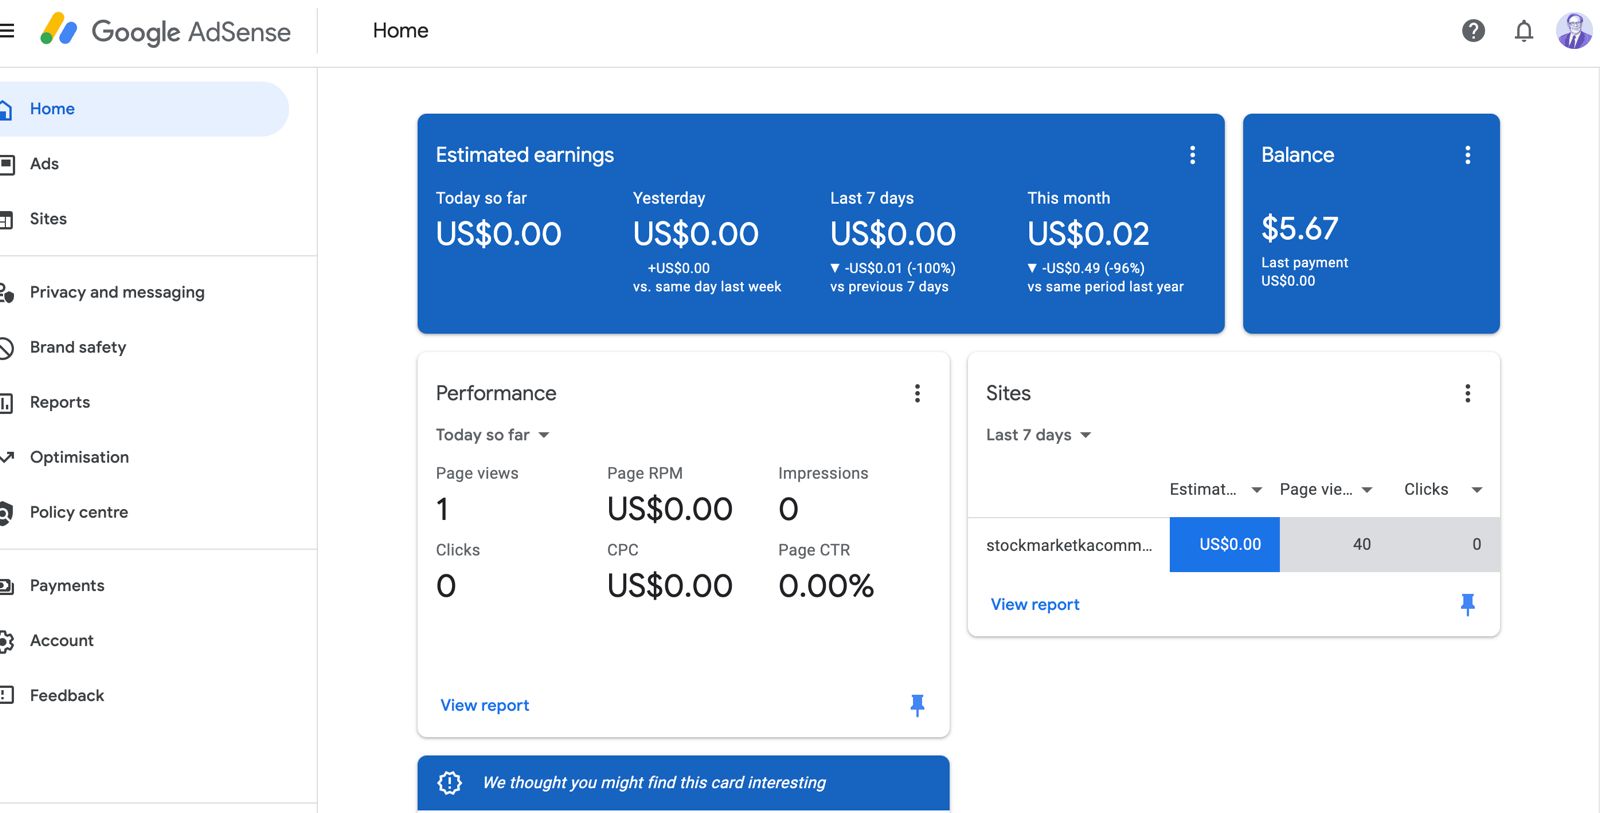Expand the Sites 'Last 7 days' dropdown
This screenshot has height=813, width=1600.
(1038, 435)
